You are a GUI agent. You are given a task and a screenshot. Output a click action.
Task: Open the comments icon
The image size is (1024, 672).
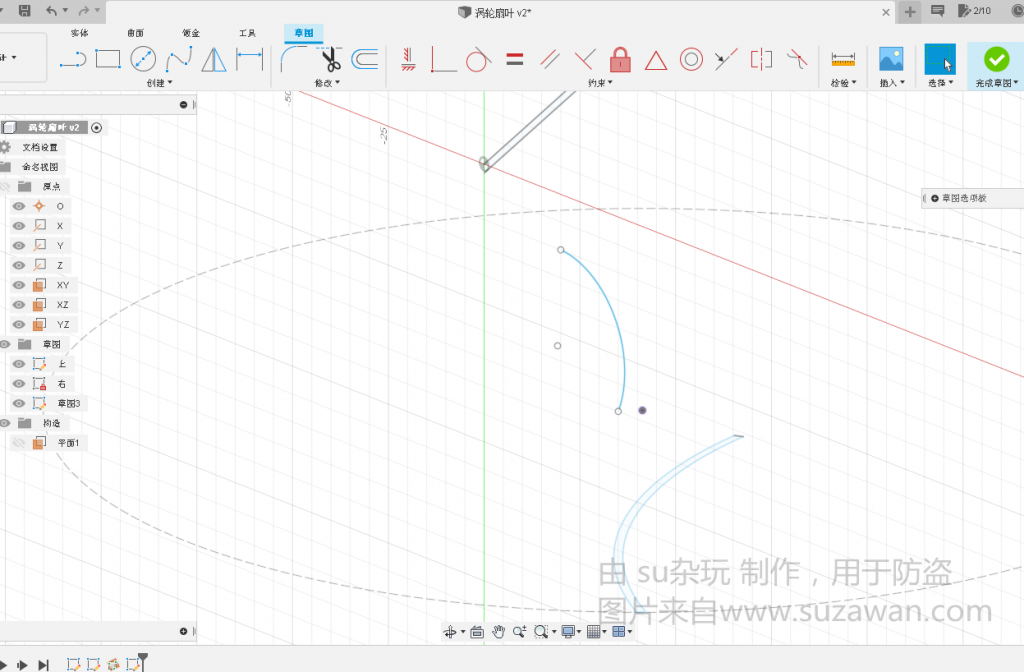(x=938, y=10)
